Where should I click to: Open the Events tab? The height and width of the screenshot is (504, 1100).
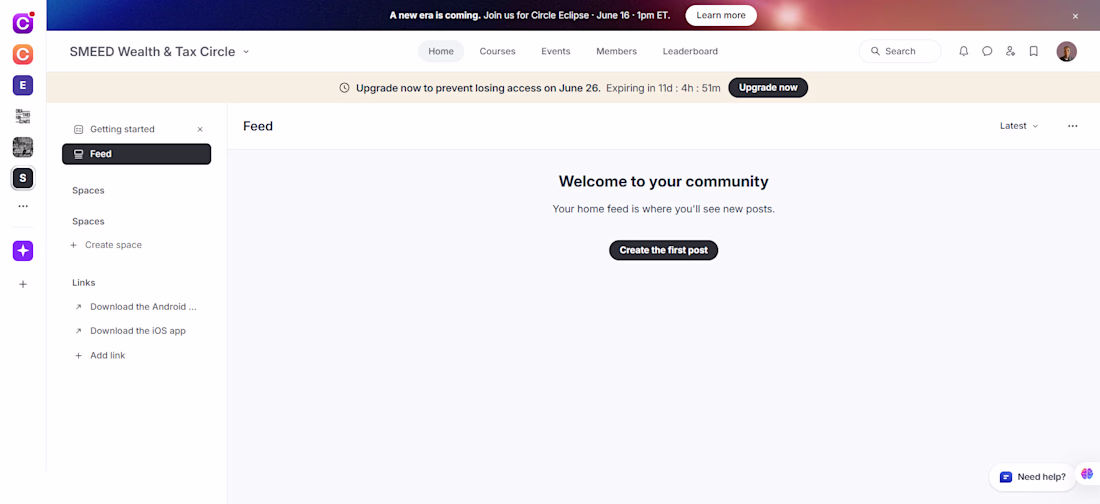(x=556, y=51)
